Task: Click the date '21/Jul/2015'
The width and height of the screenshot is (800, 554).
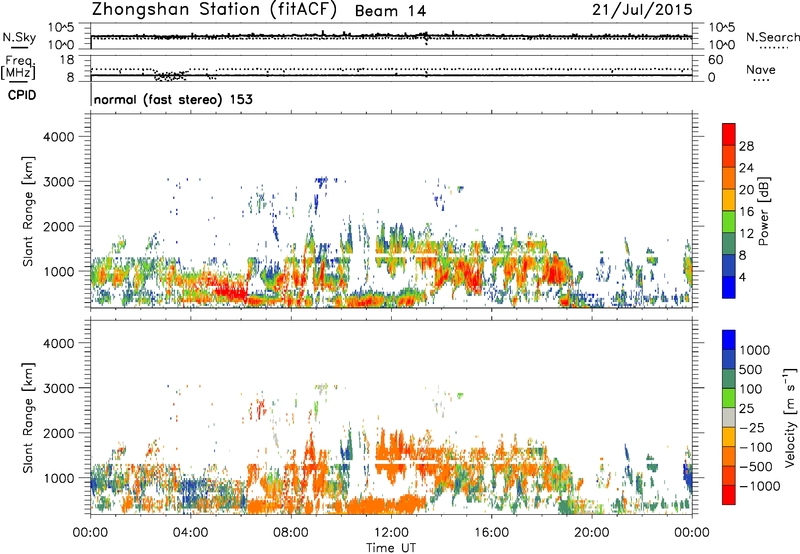Action: tap(642, 9)
